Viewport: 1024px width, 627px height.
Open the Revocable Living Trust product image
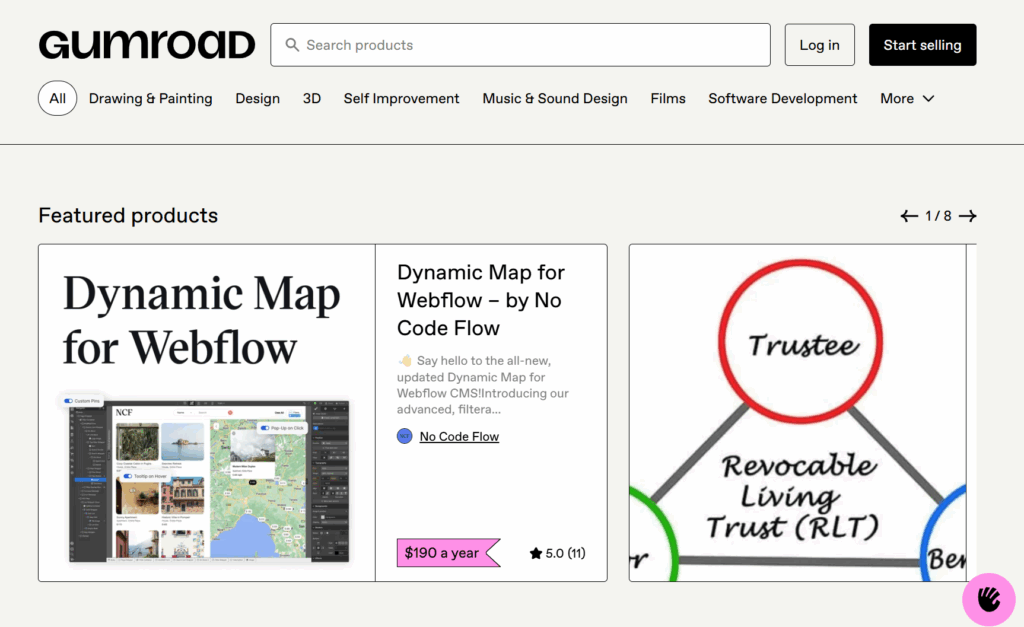coord(797,413)
